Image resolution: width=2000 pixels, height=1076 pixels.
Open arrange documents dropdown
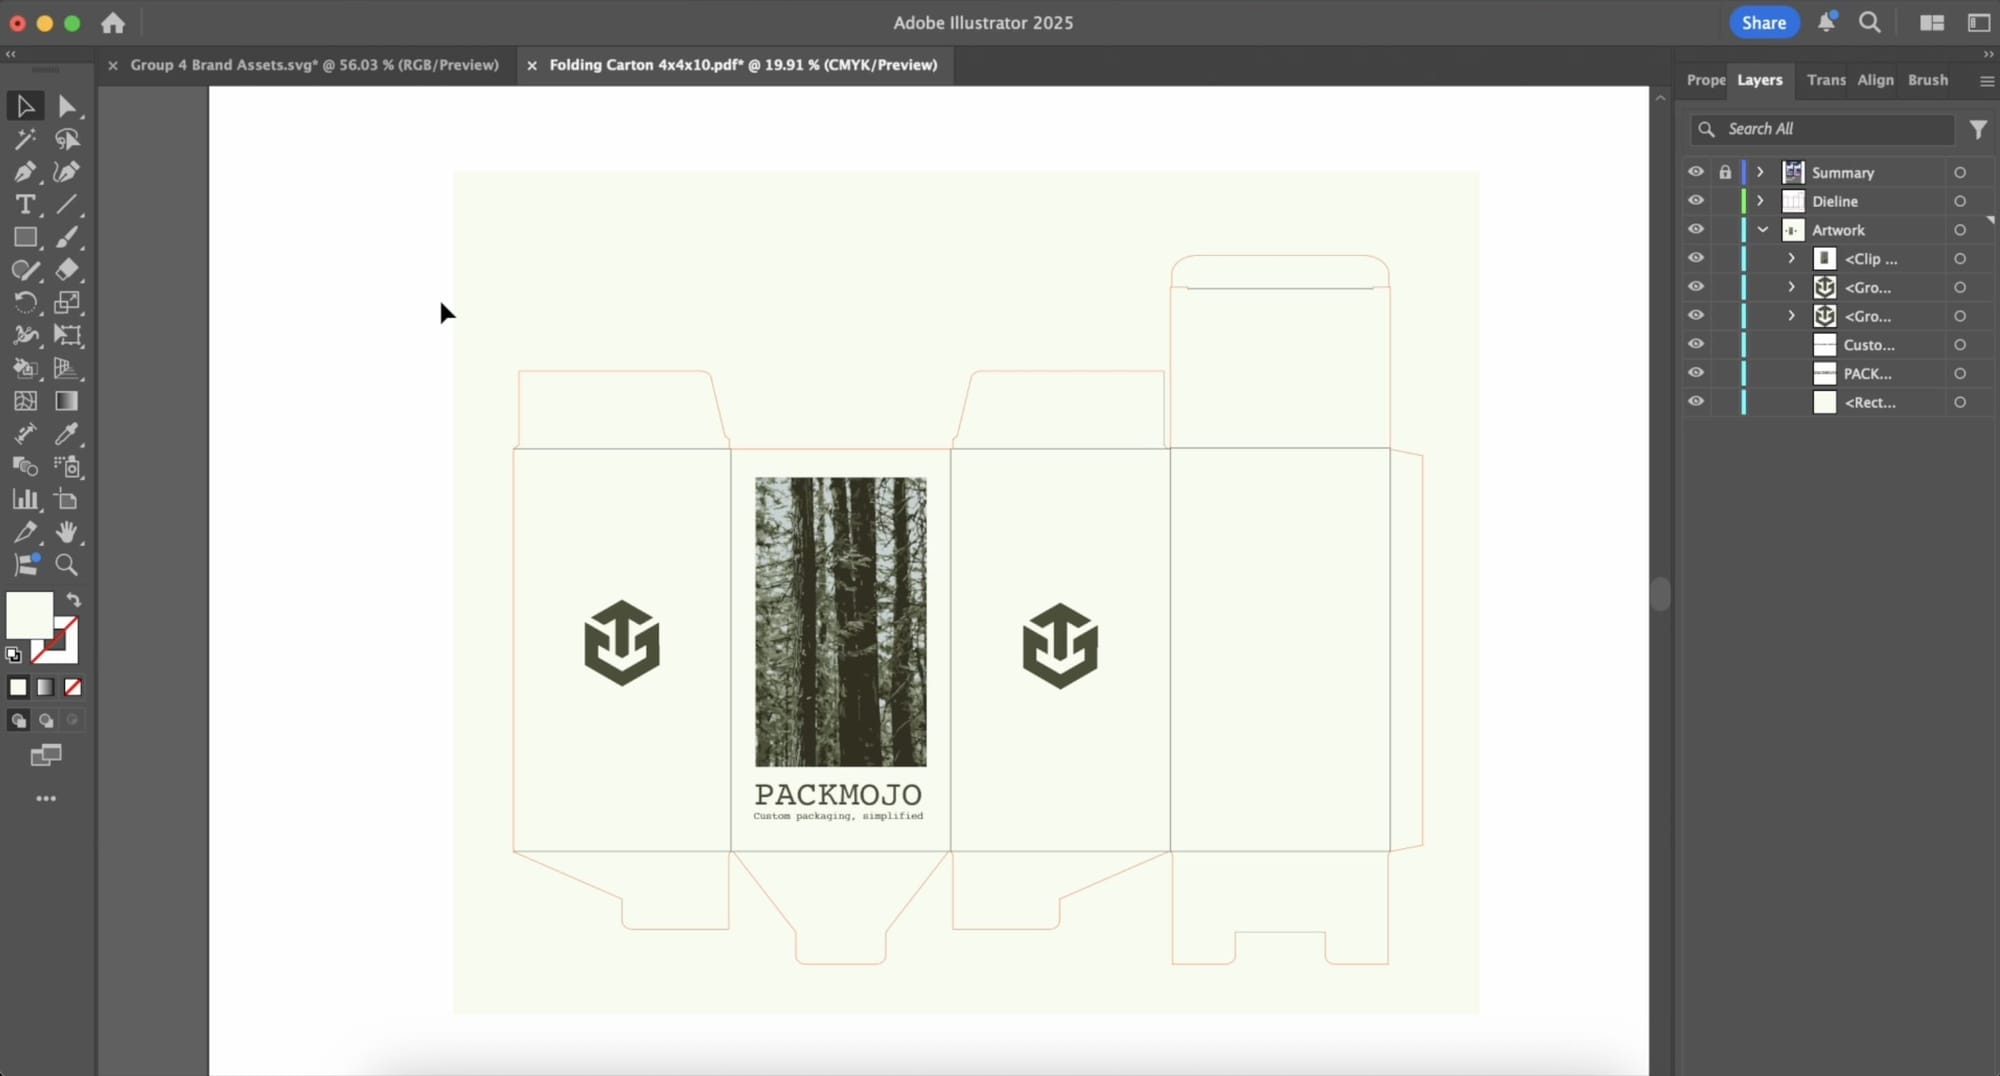point(1932,23)
